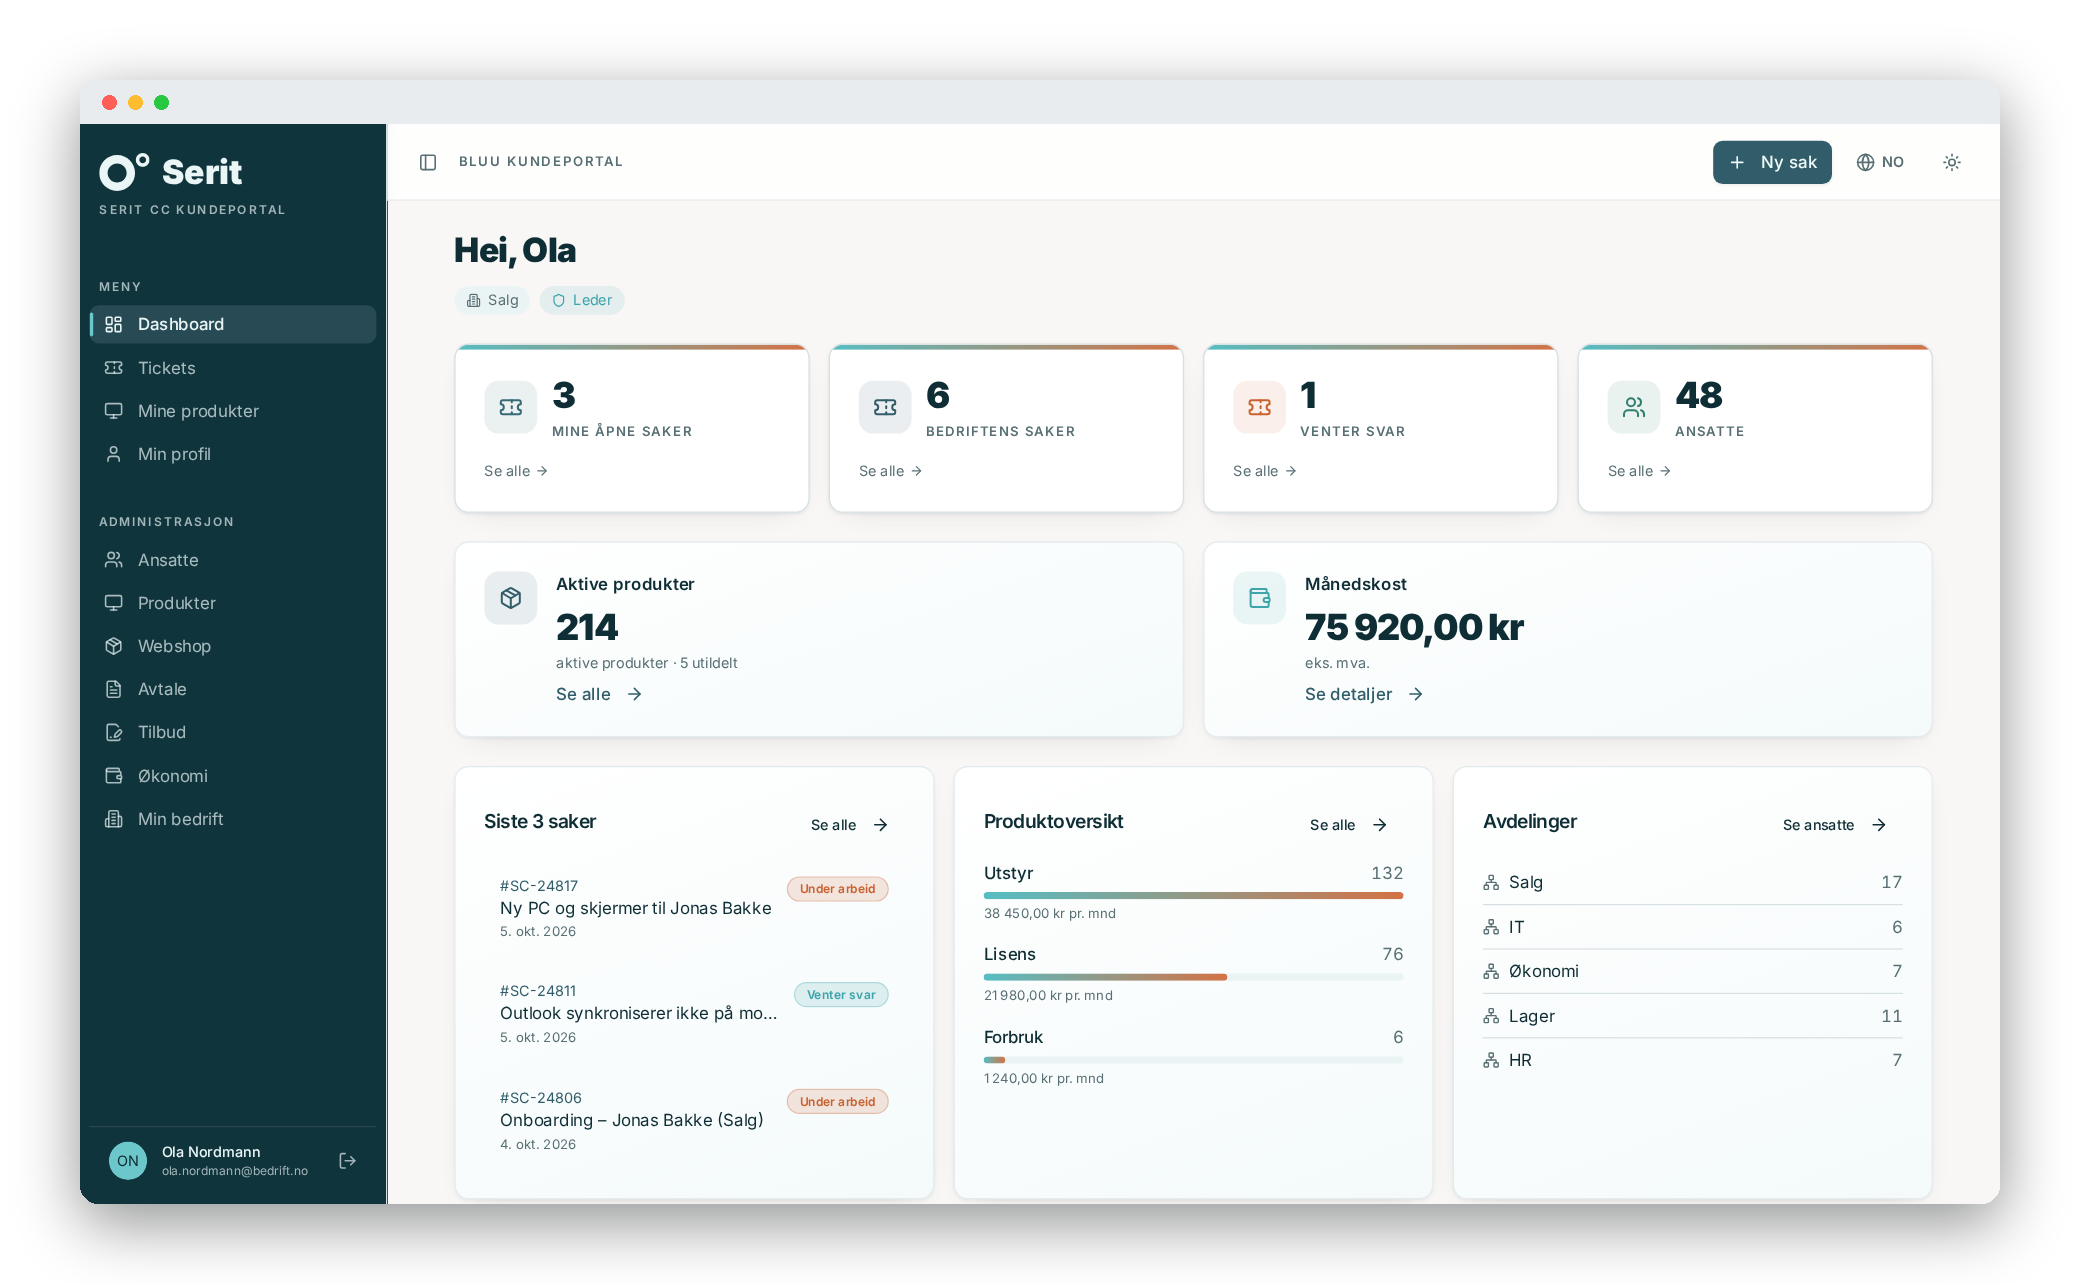Image resolution: width=2080 pixels, height=1284 pixels.
Task: Switch the light/dark theme sun icon
Action: pos(1951,162)
